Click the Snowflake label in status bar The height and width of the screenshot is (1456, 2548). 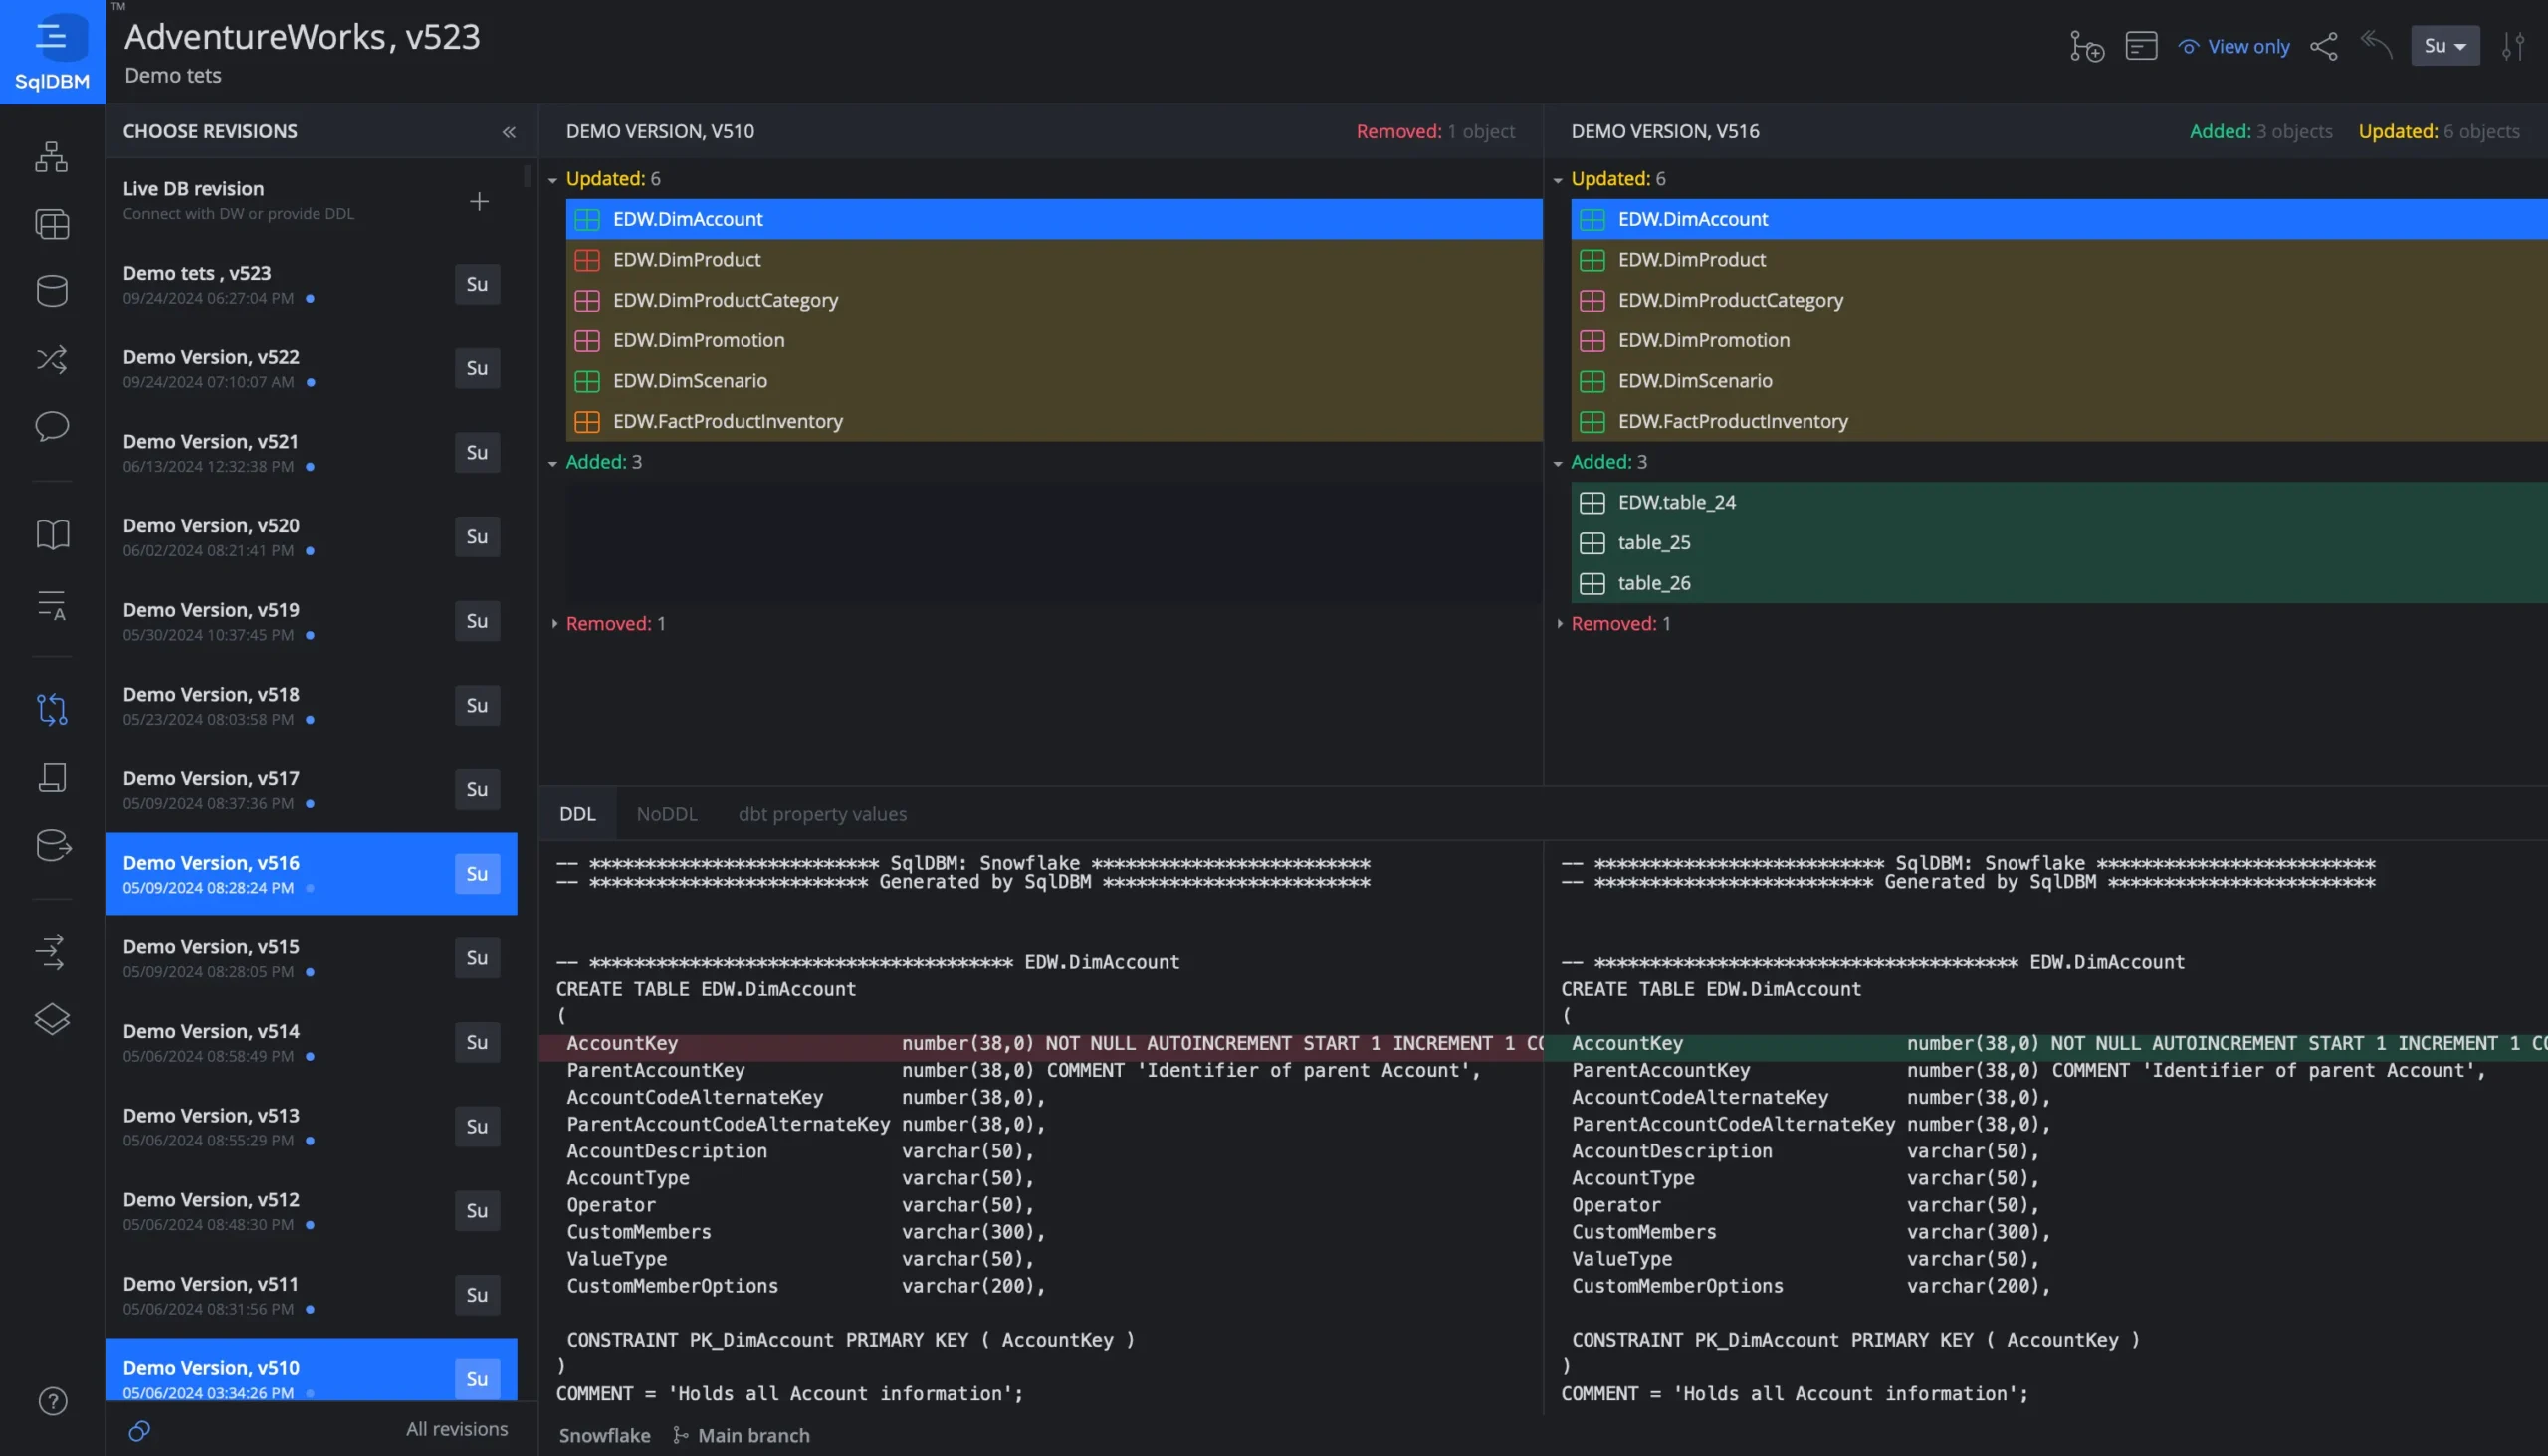click(x=604, y=1436)
